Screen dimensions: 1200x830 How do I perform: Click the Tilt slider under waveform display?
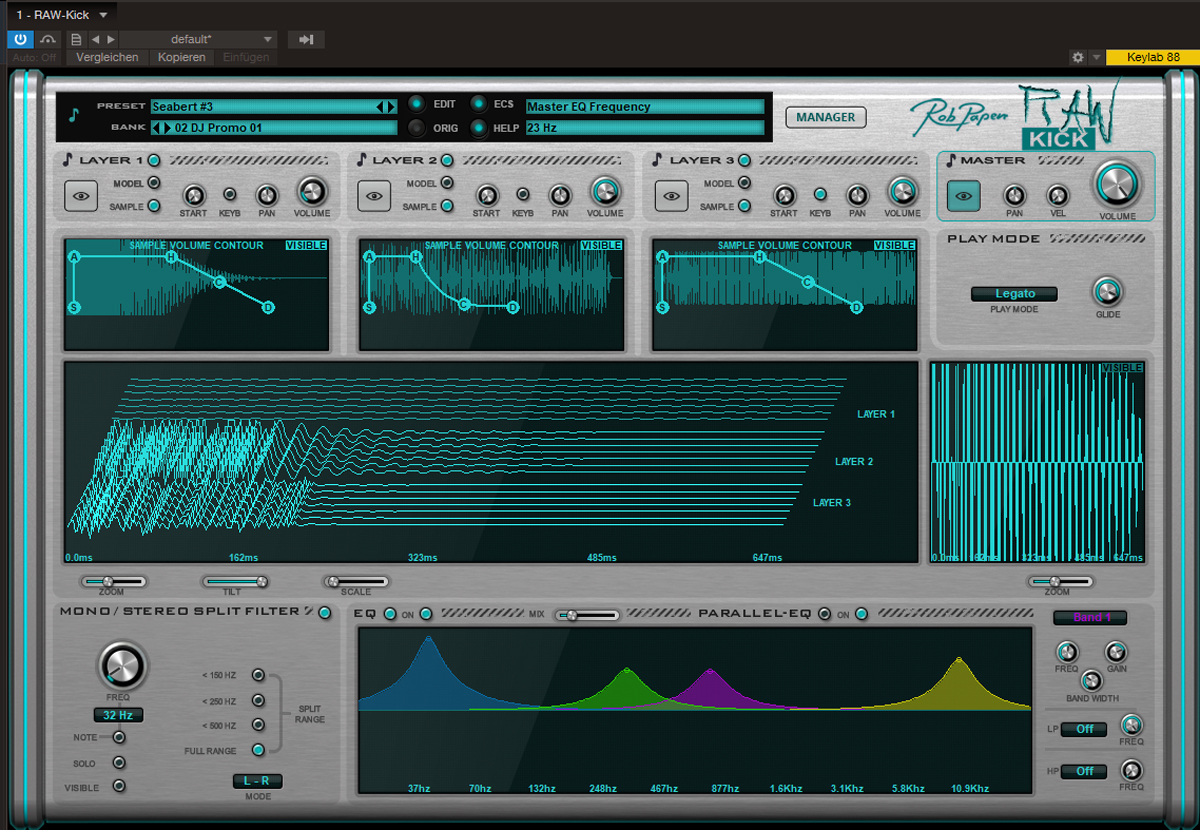pyautogui.click(x=235, y=581)
